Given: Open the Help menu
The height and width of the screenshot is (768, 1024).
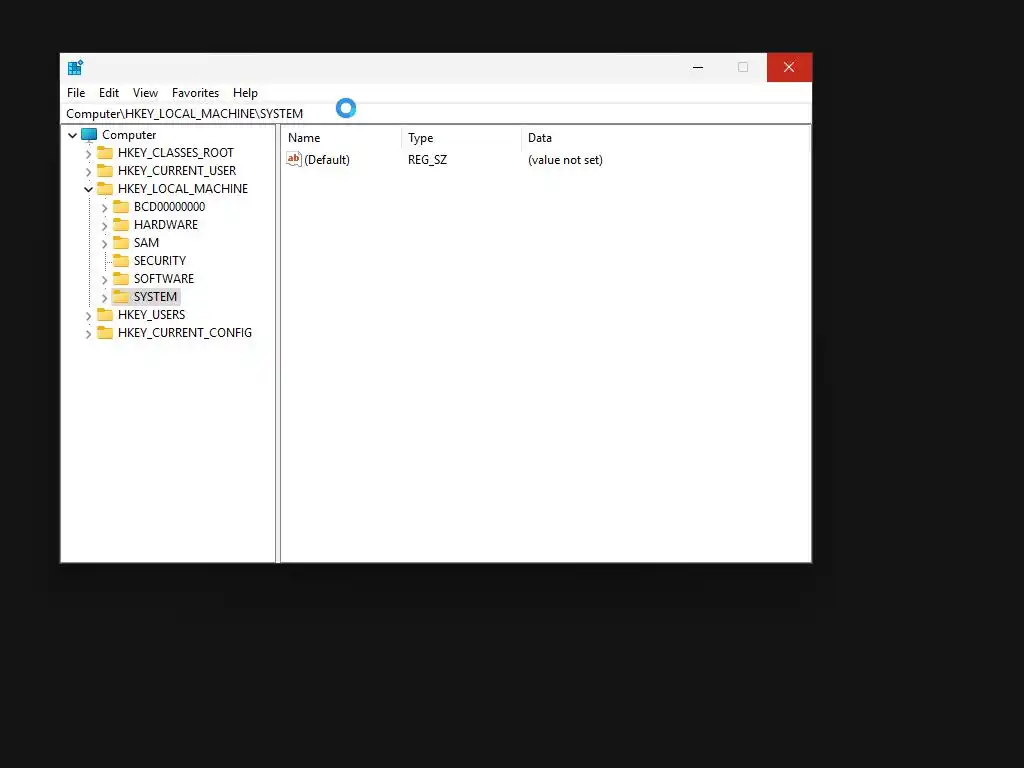Looking at the screenshot, I should 245,93.
